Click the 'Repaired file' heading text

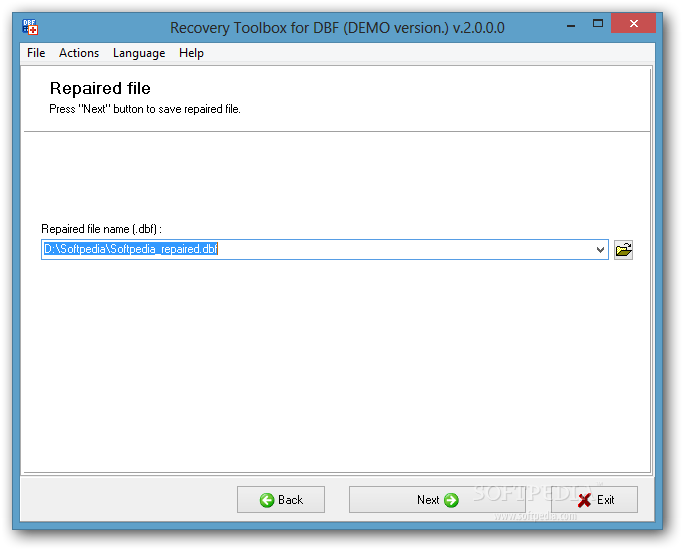point(100,88)
